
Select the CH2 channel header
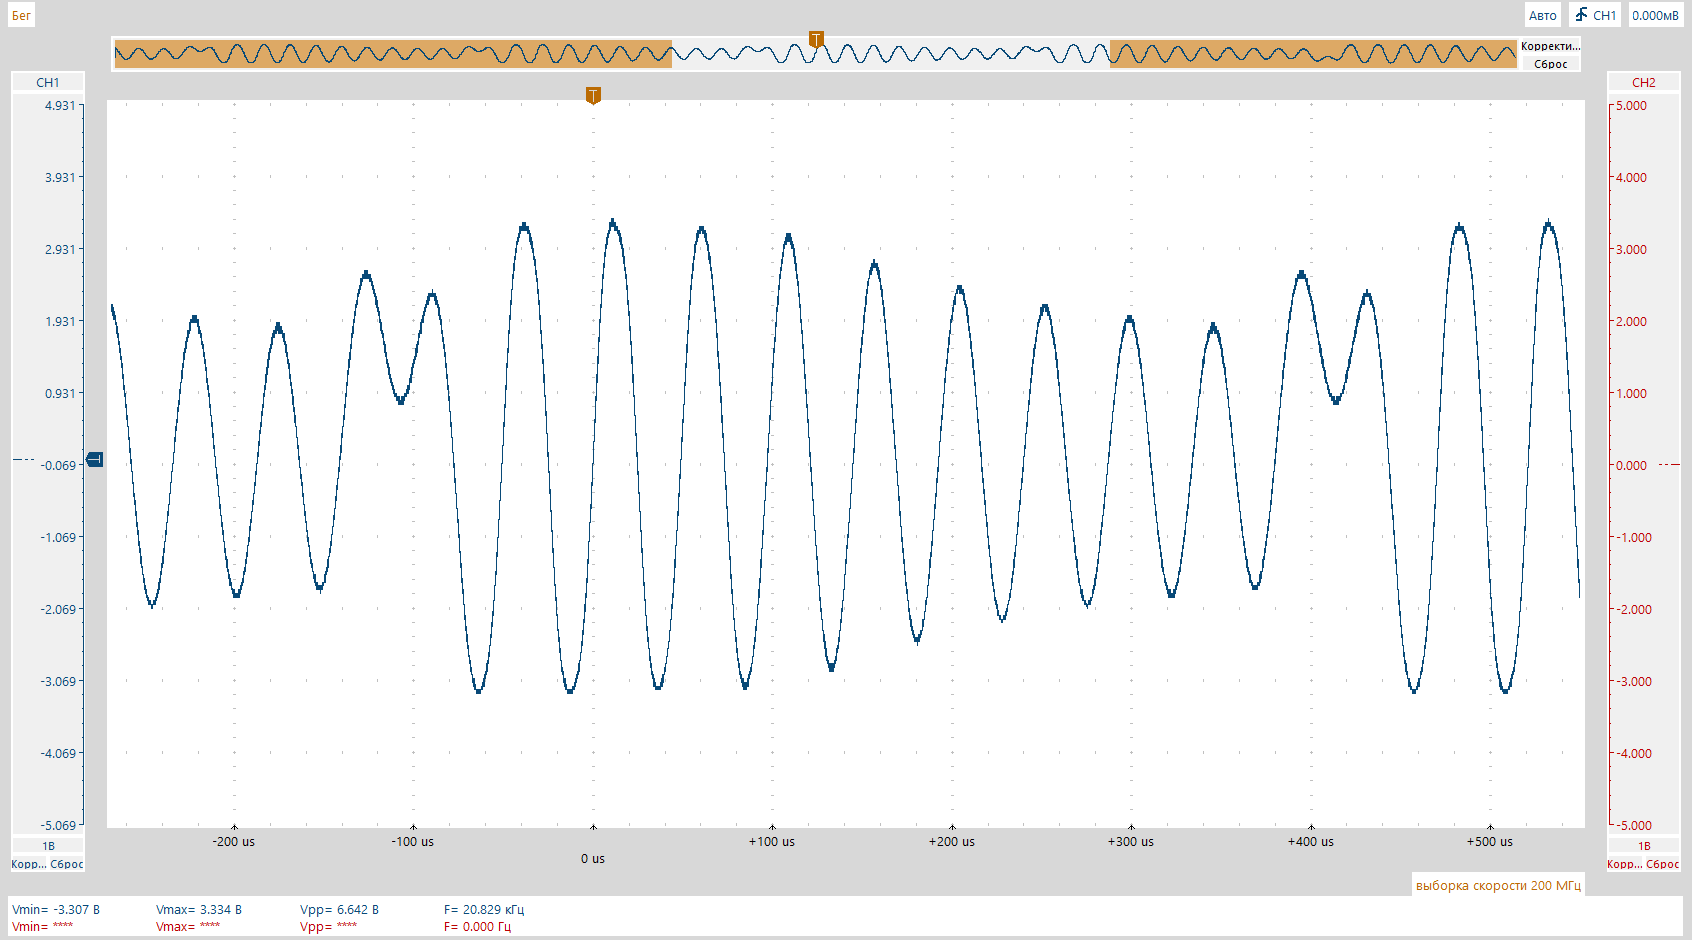click(1643, 82)
